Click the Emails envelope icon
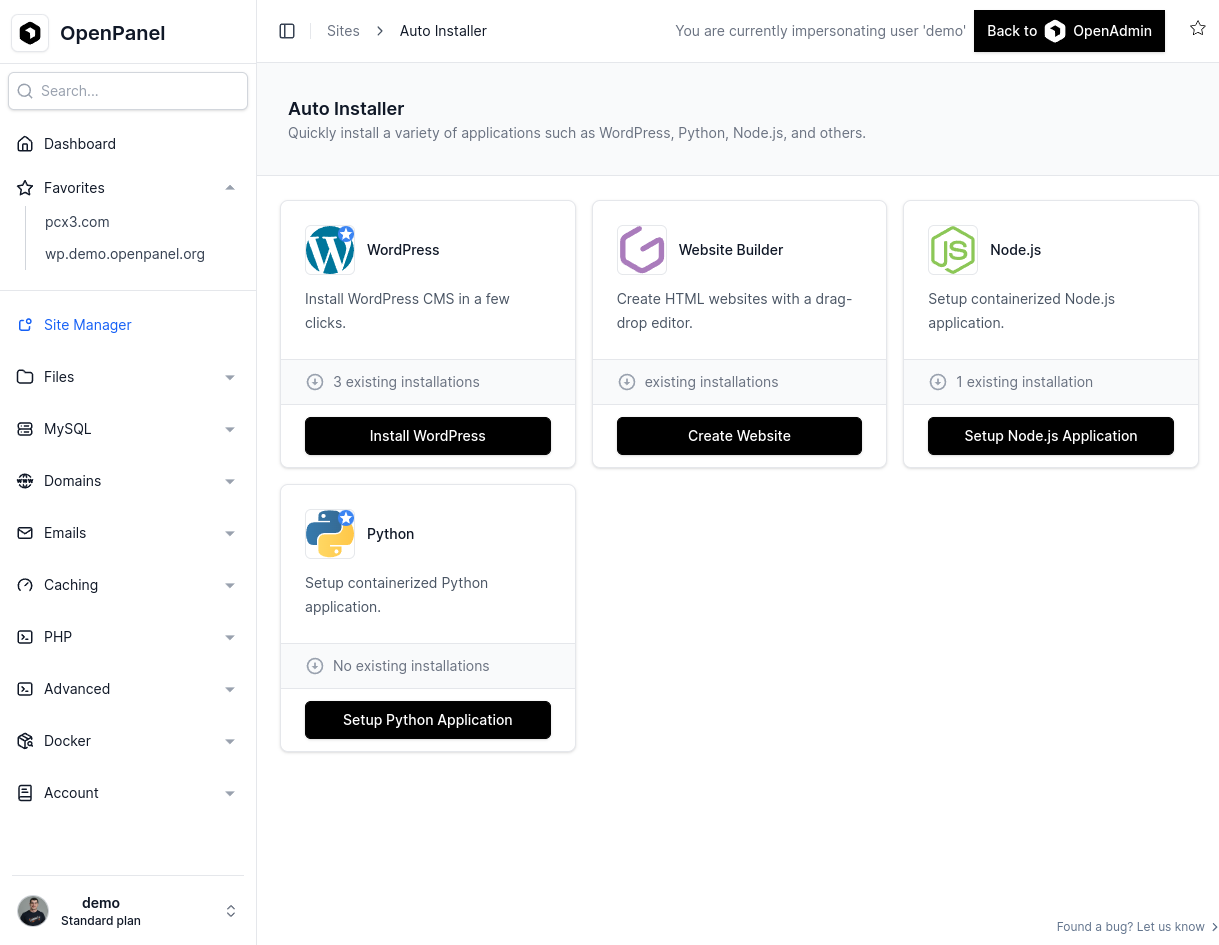Viewport: 1219px width, 945px height. (x=25, y=533)
